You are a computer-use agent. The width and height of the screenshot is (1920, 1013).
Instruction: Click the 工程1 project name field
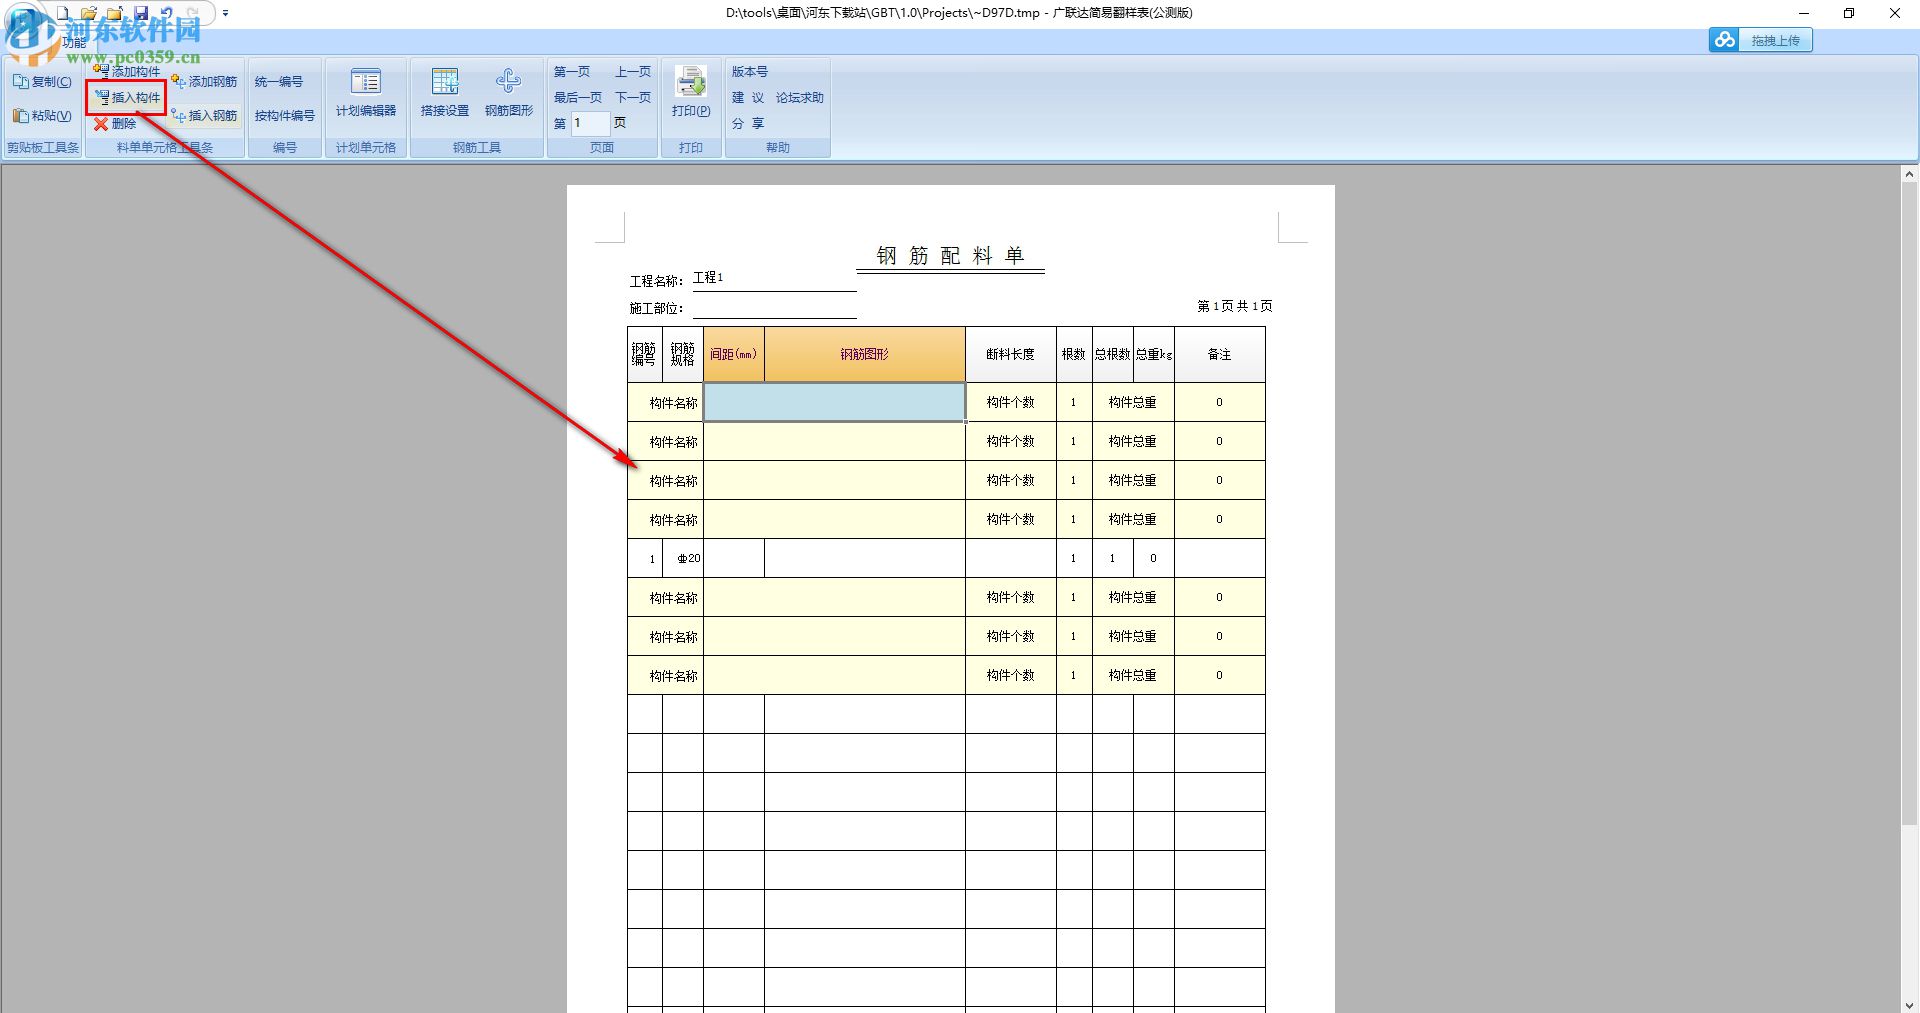[774, 278]
